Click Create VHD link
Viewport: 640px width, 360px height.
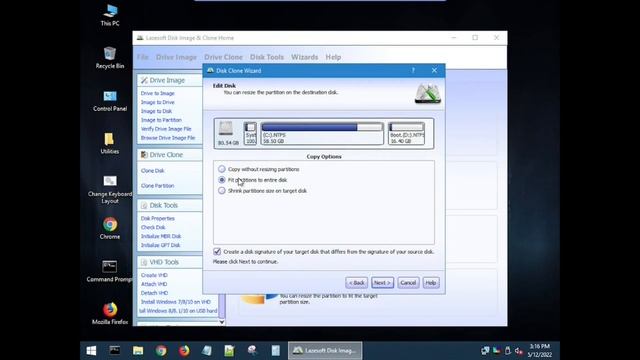154,275
